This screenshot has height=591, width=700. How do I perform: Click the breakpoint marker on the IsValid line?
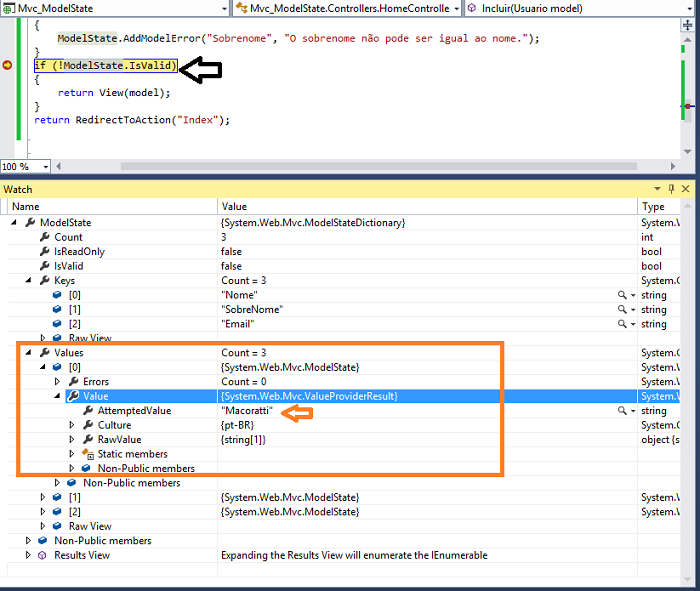[7, 66]
